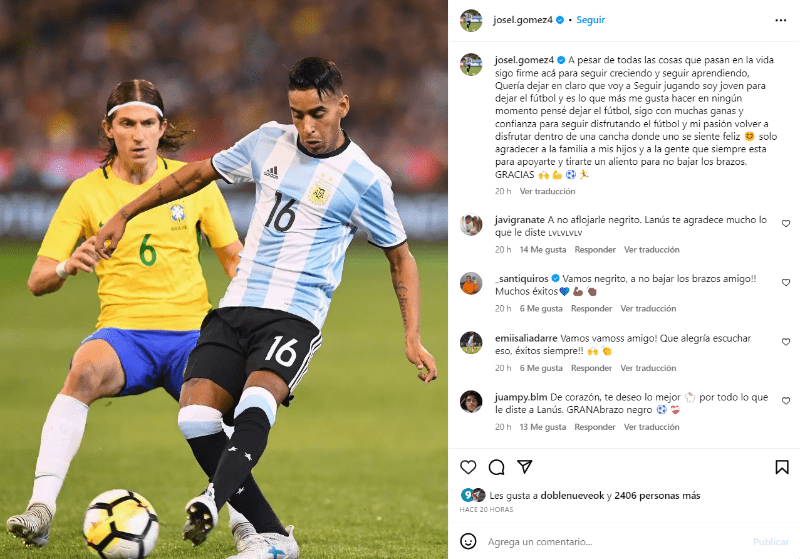Open doblenueveok's profile from likes
The height and width of the screenshot is (559, 800).
(572, 495)
